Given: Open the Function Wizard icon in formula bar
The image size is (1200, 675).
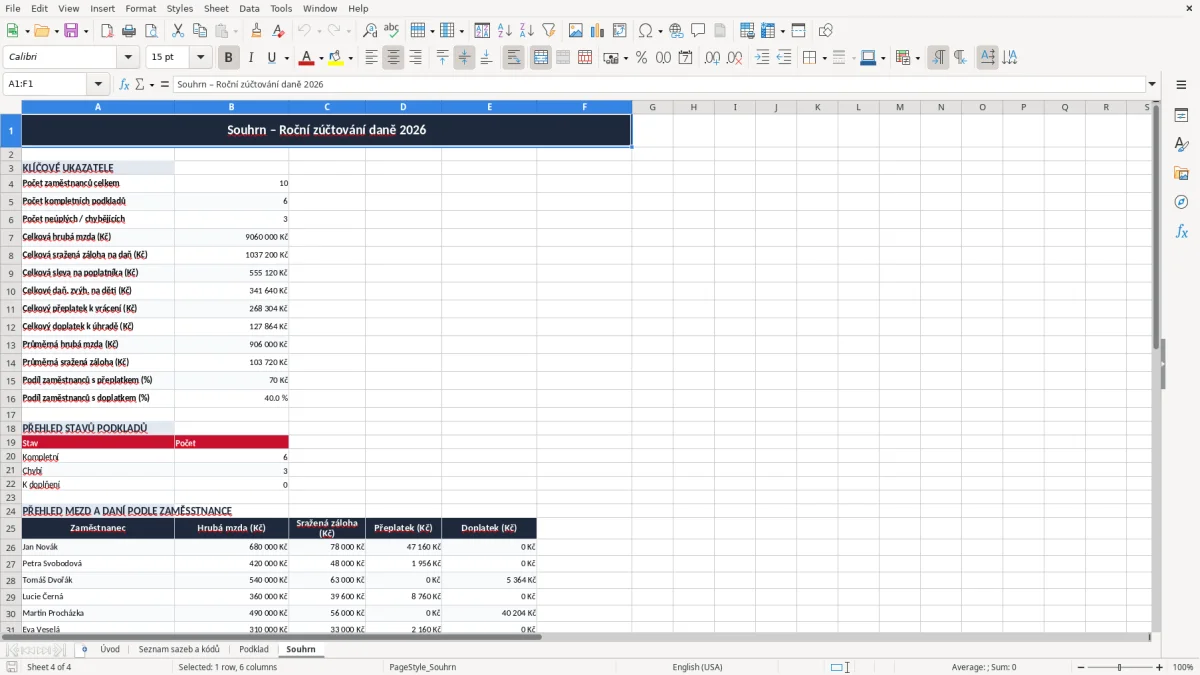Looking at the screenshot, I should coord(125,85).
